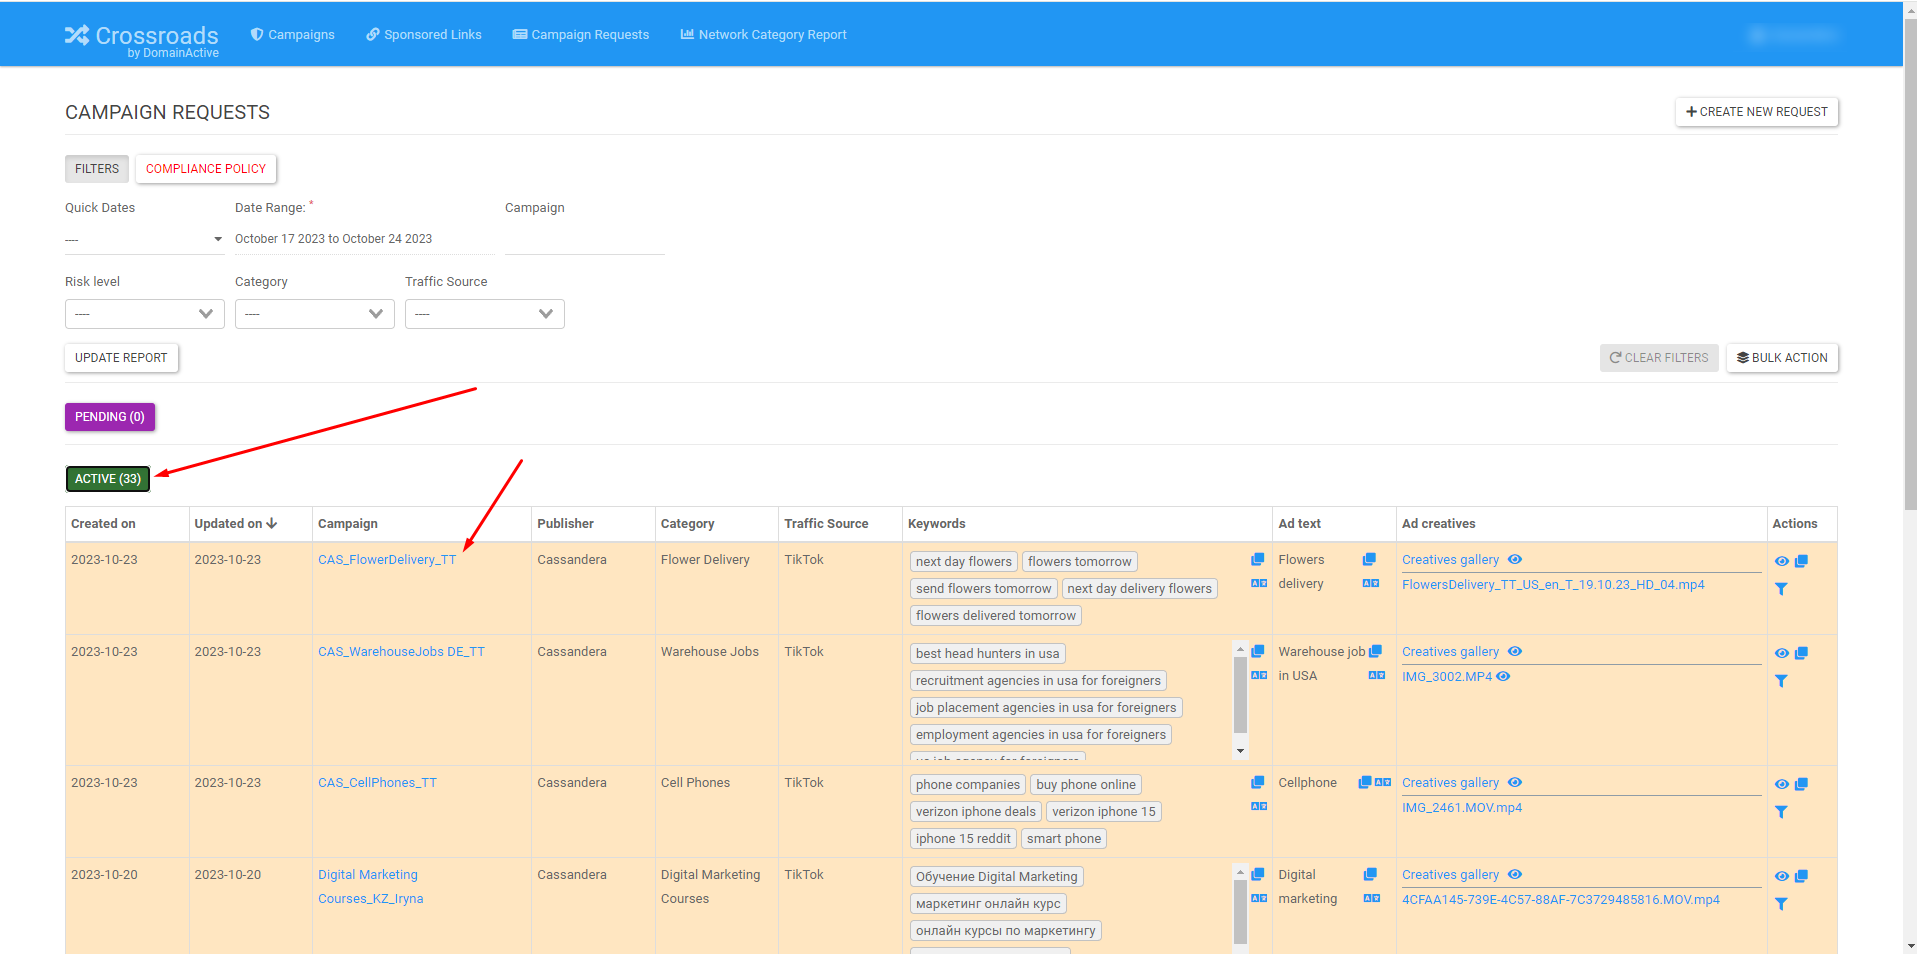Screen dimensions: 1917x954
Task: Click the copy icon in CAS_WarehouseJobs DE_TT actions
Action: (1801, 653)
